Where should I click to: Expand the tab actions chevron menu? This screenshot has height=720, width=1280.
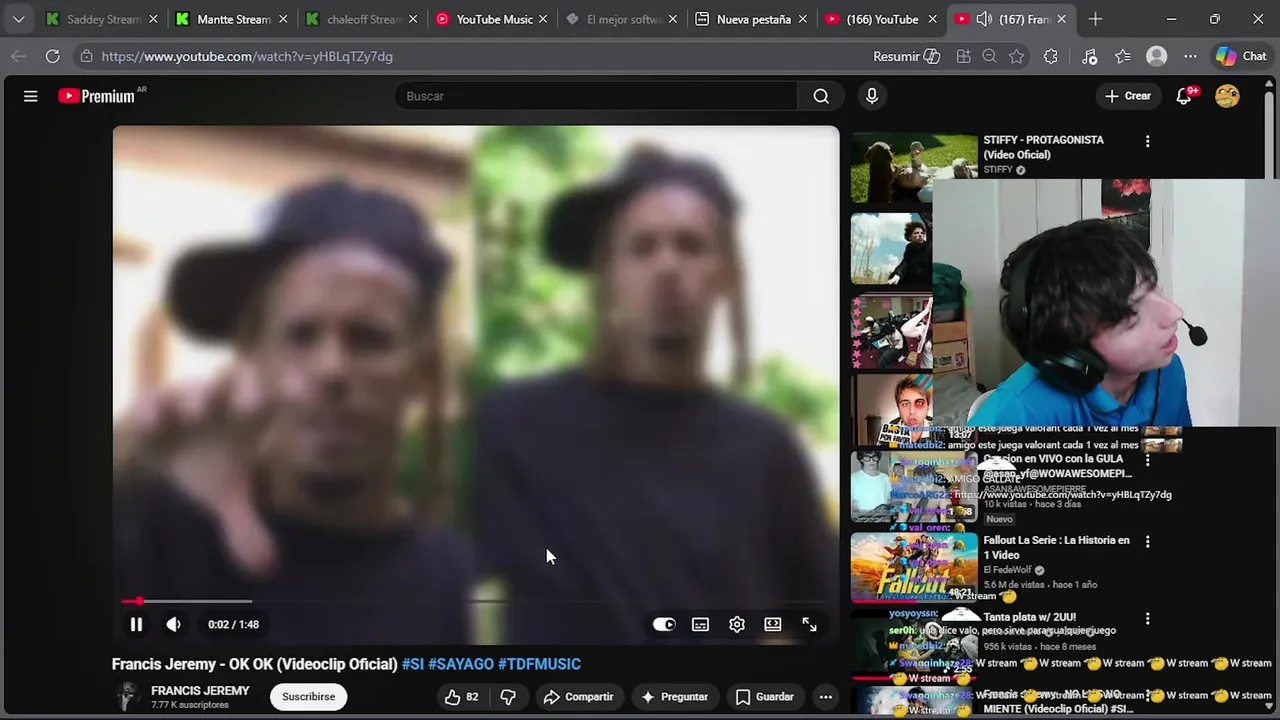[x=18, y=19]
